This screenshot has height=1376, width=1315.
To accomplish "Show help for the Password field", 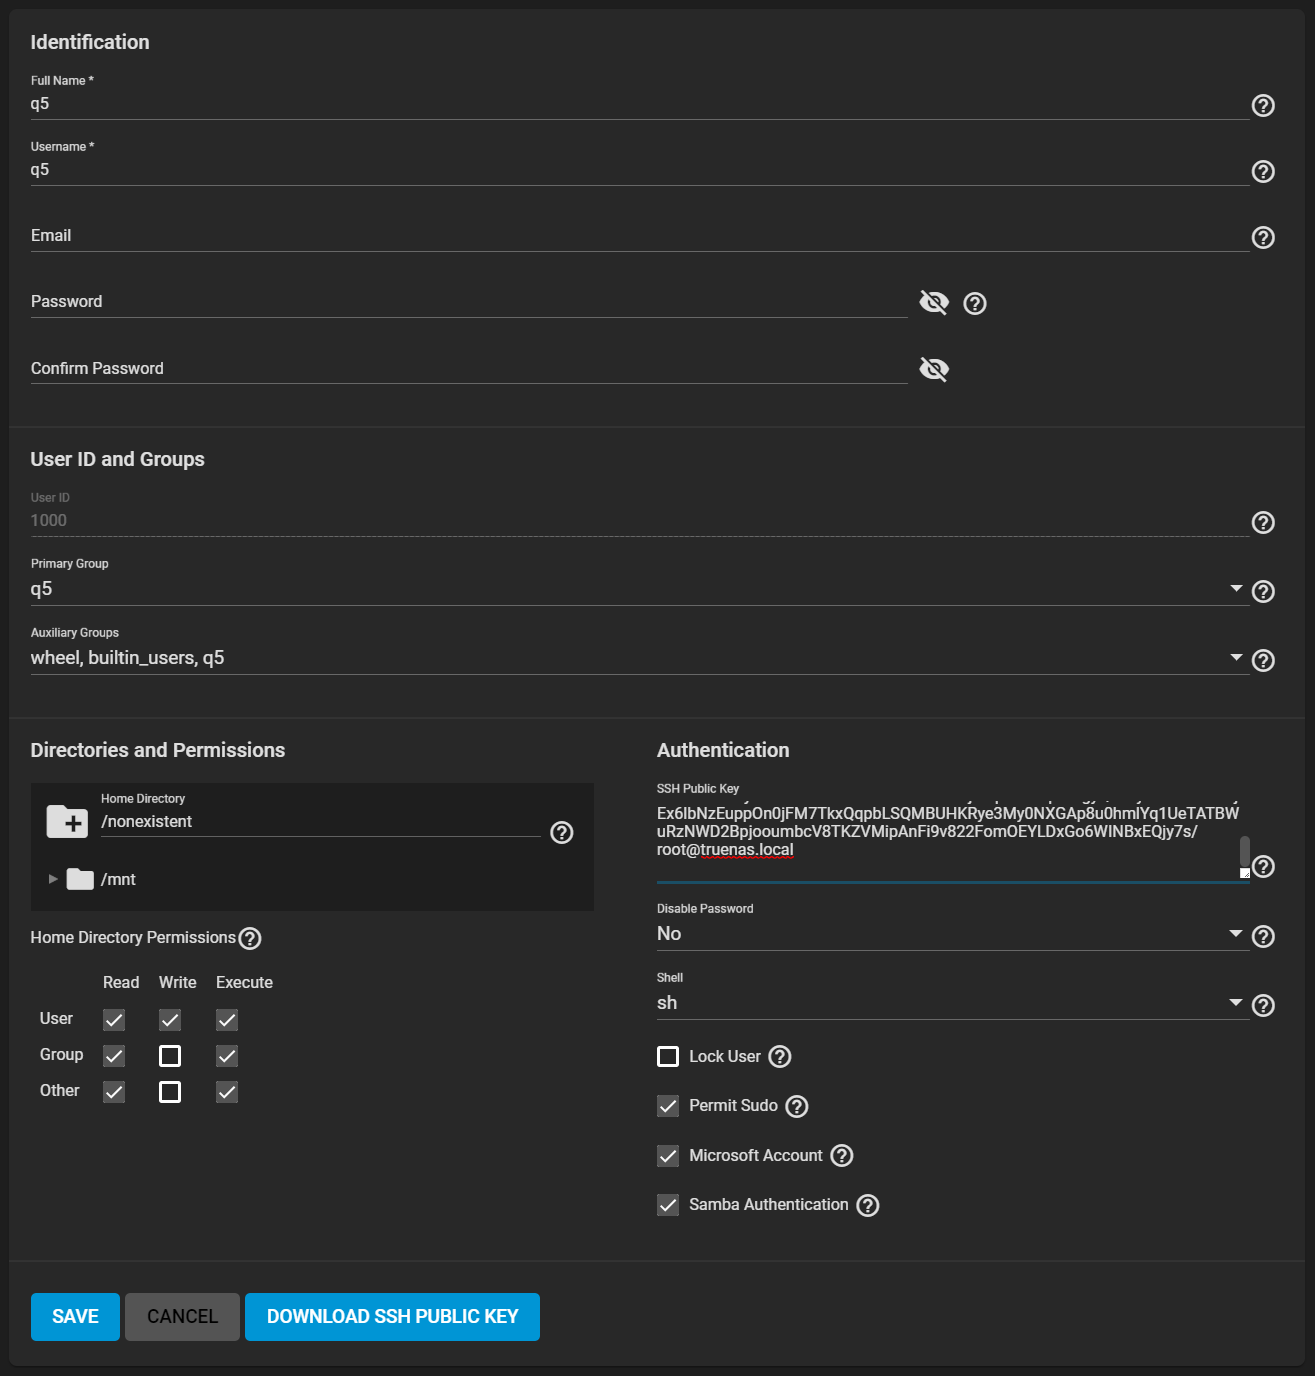I will [x=975, y=303].
